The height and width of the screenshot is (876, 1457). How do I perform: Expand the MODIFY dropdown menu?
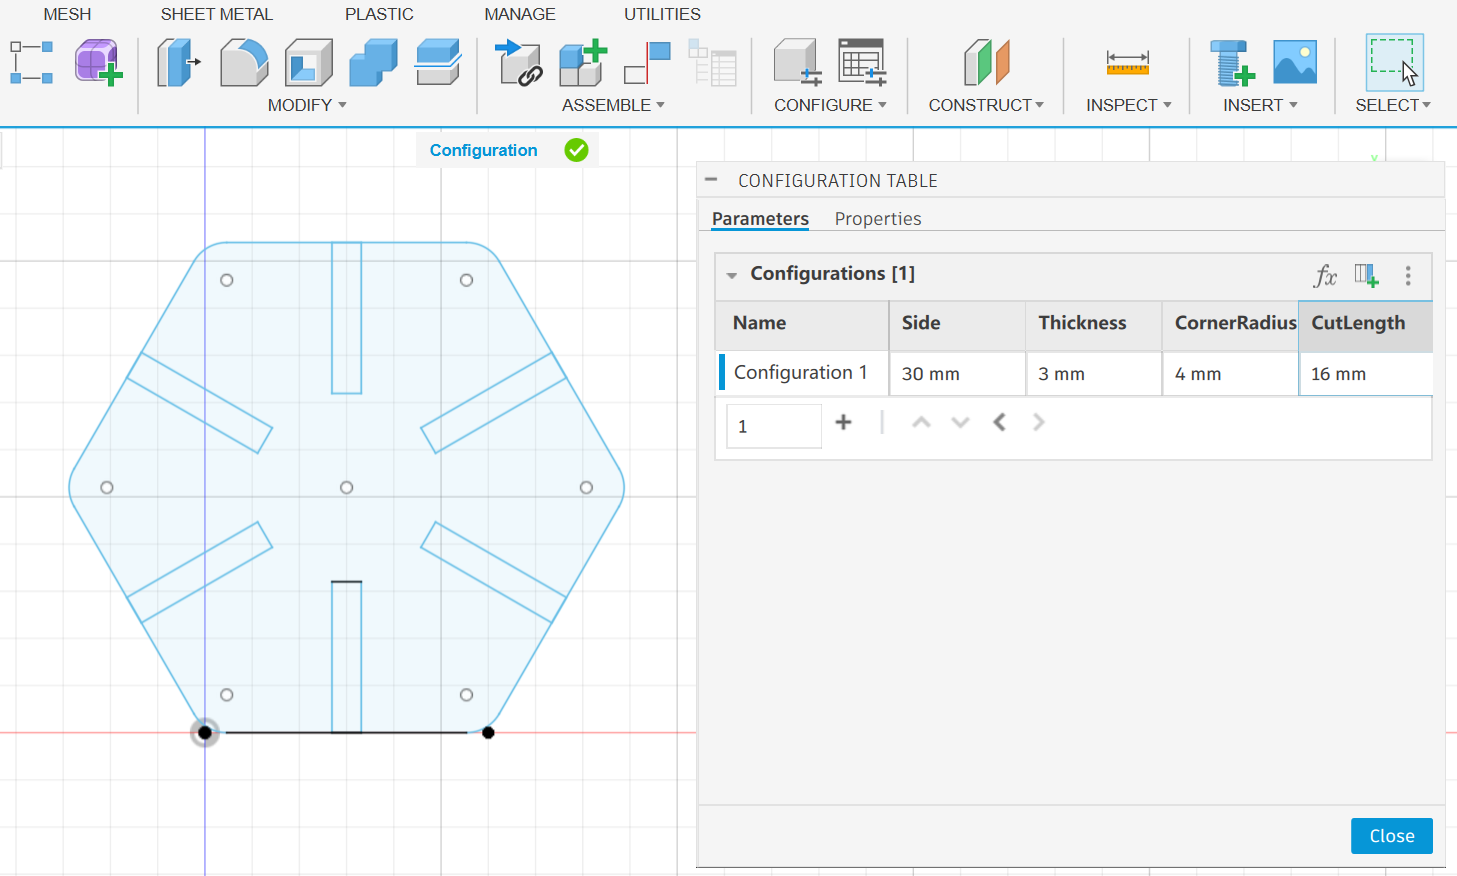coord(307,105)
